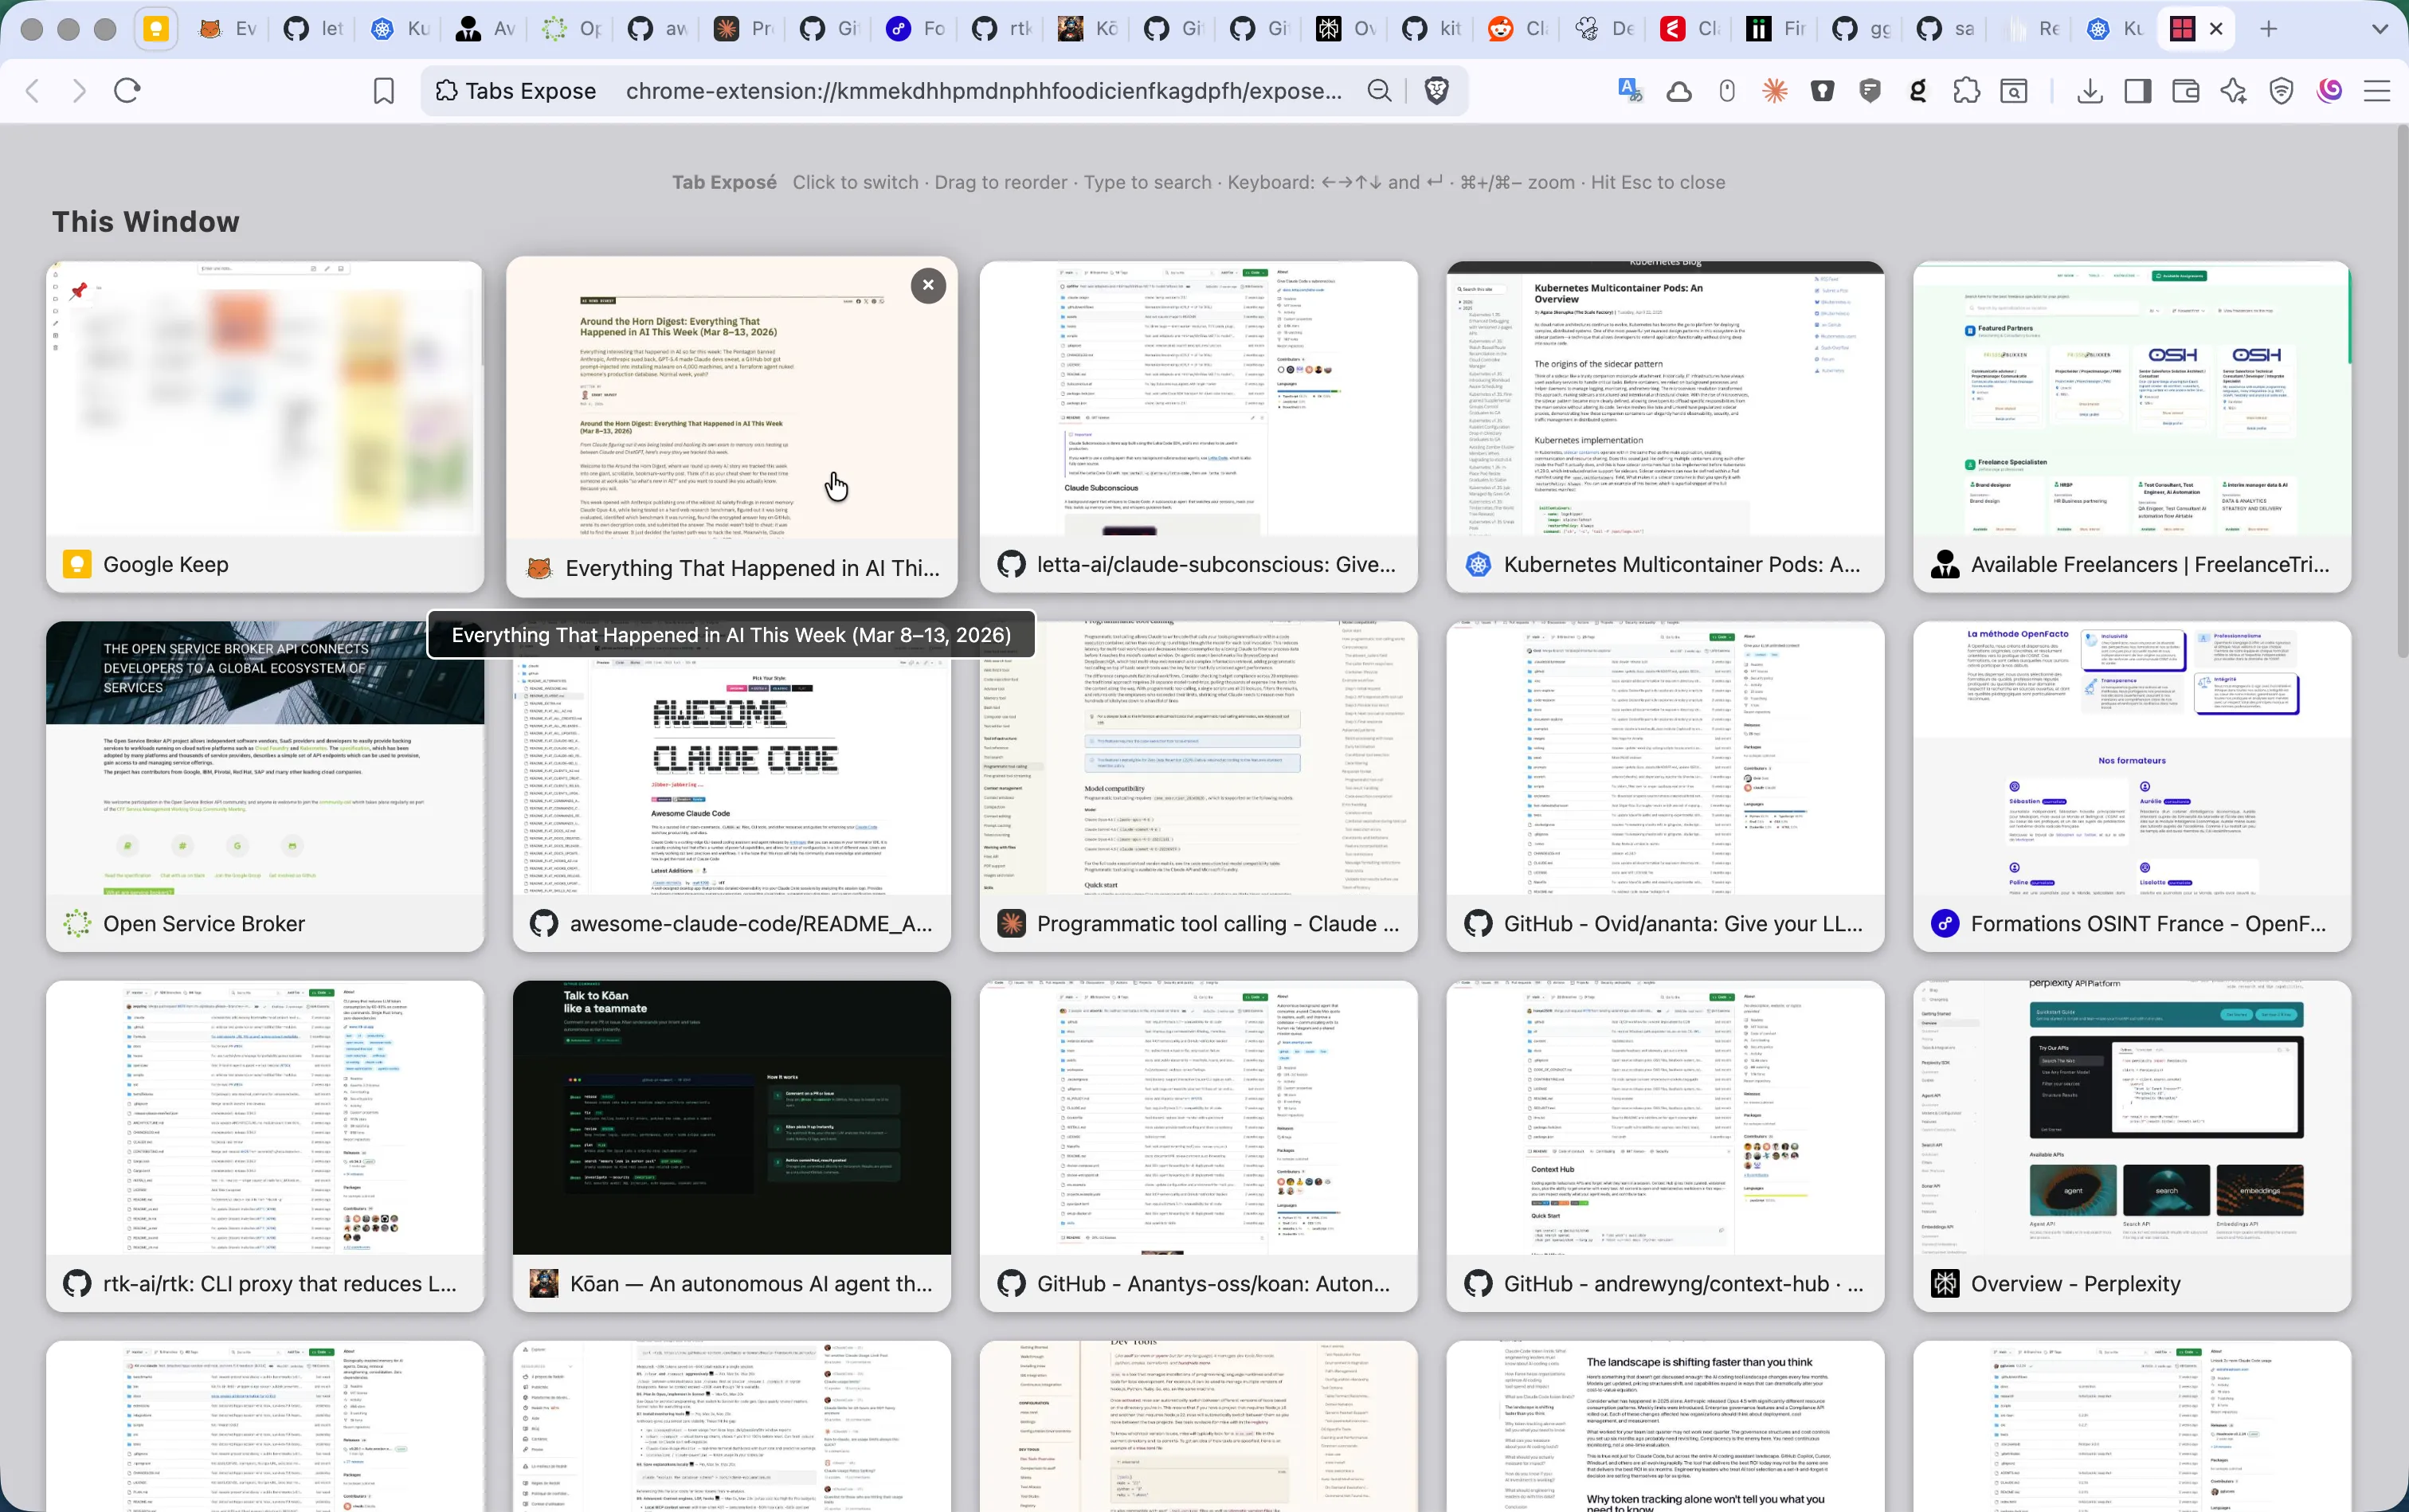2409x1512 pixels.
Task: Open a new tab with plus button
Action: (x=2269, y=29)
